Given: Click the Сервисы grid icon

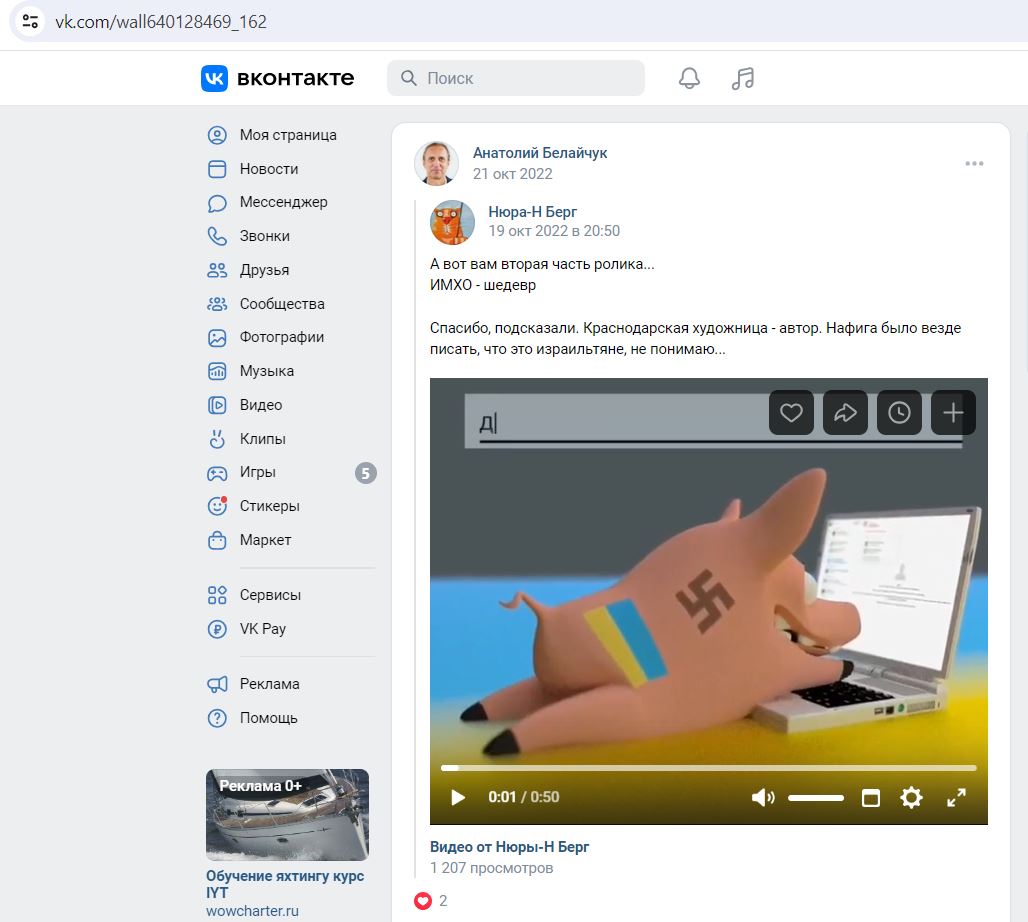Looking at the screenshot, I should tap(217, 595).
